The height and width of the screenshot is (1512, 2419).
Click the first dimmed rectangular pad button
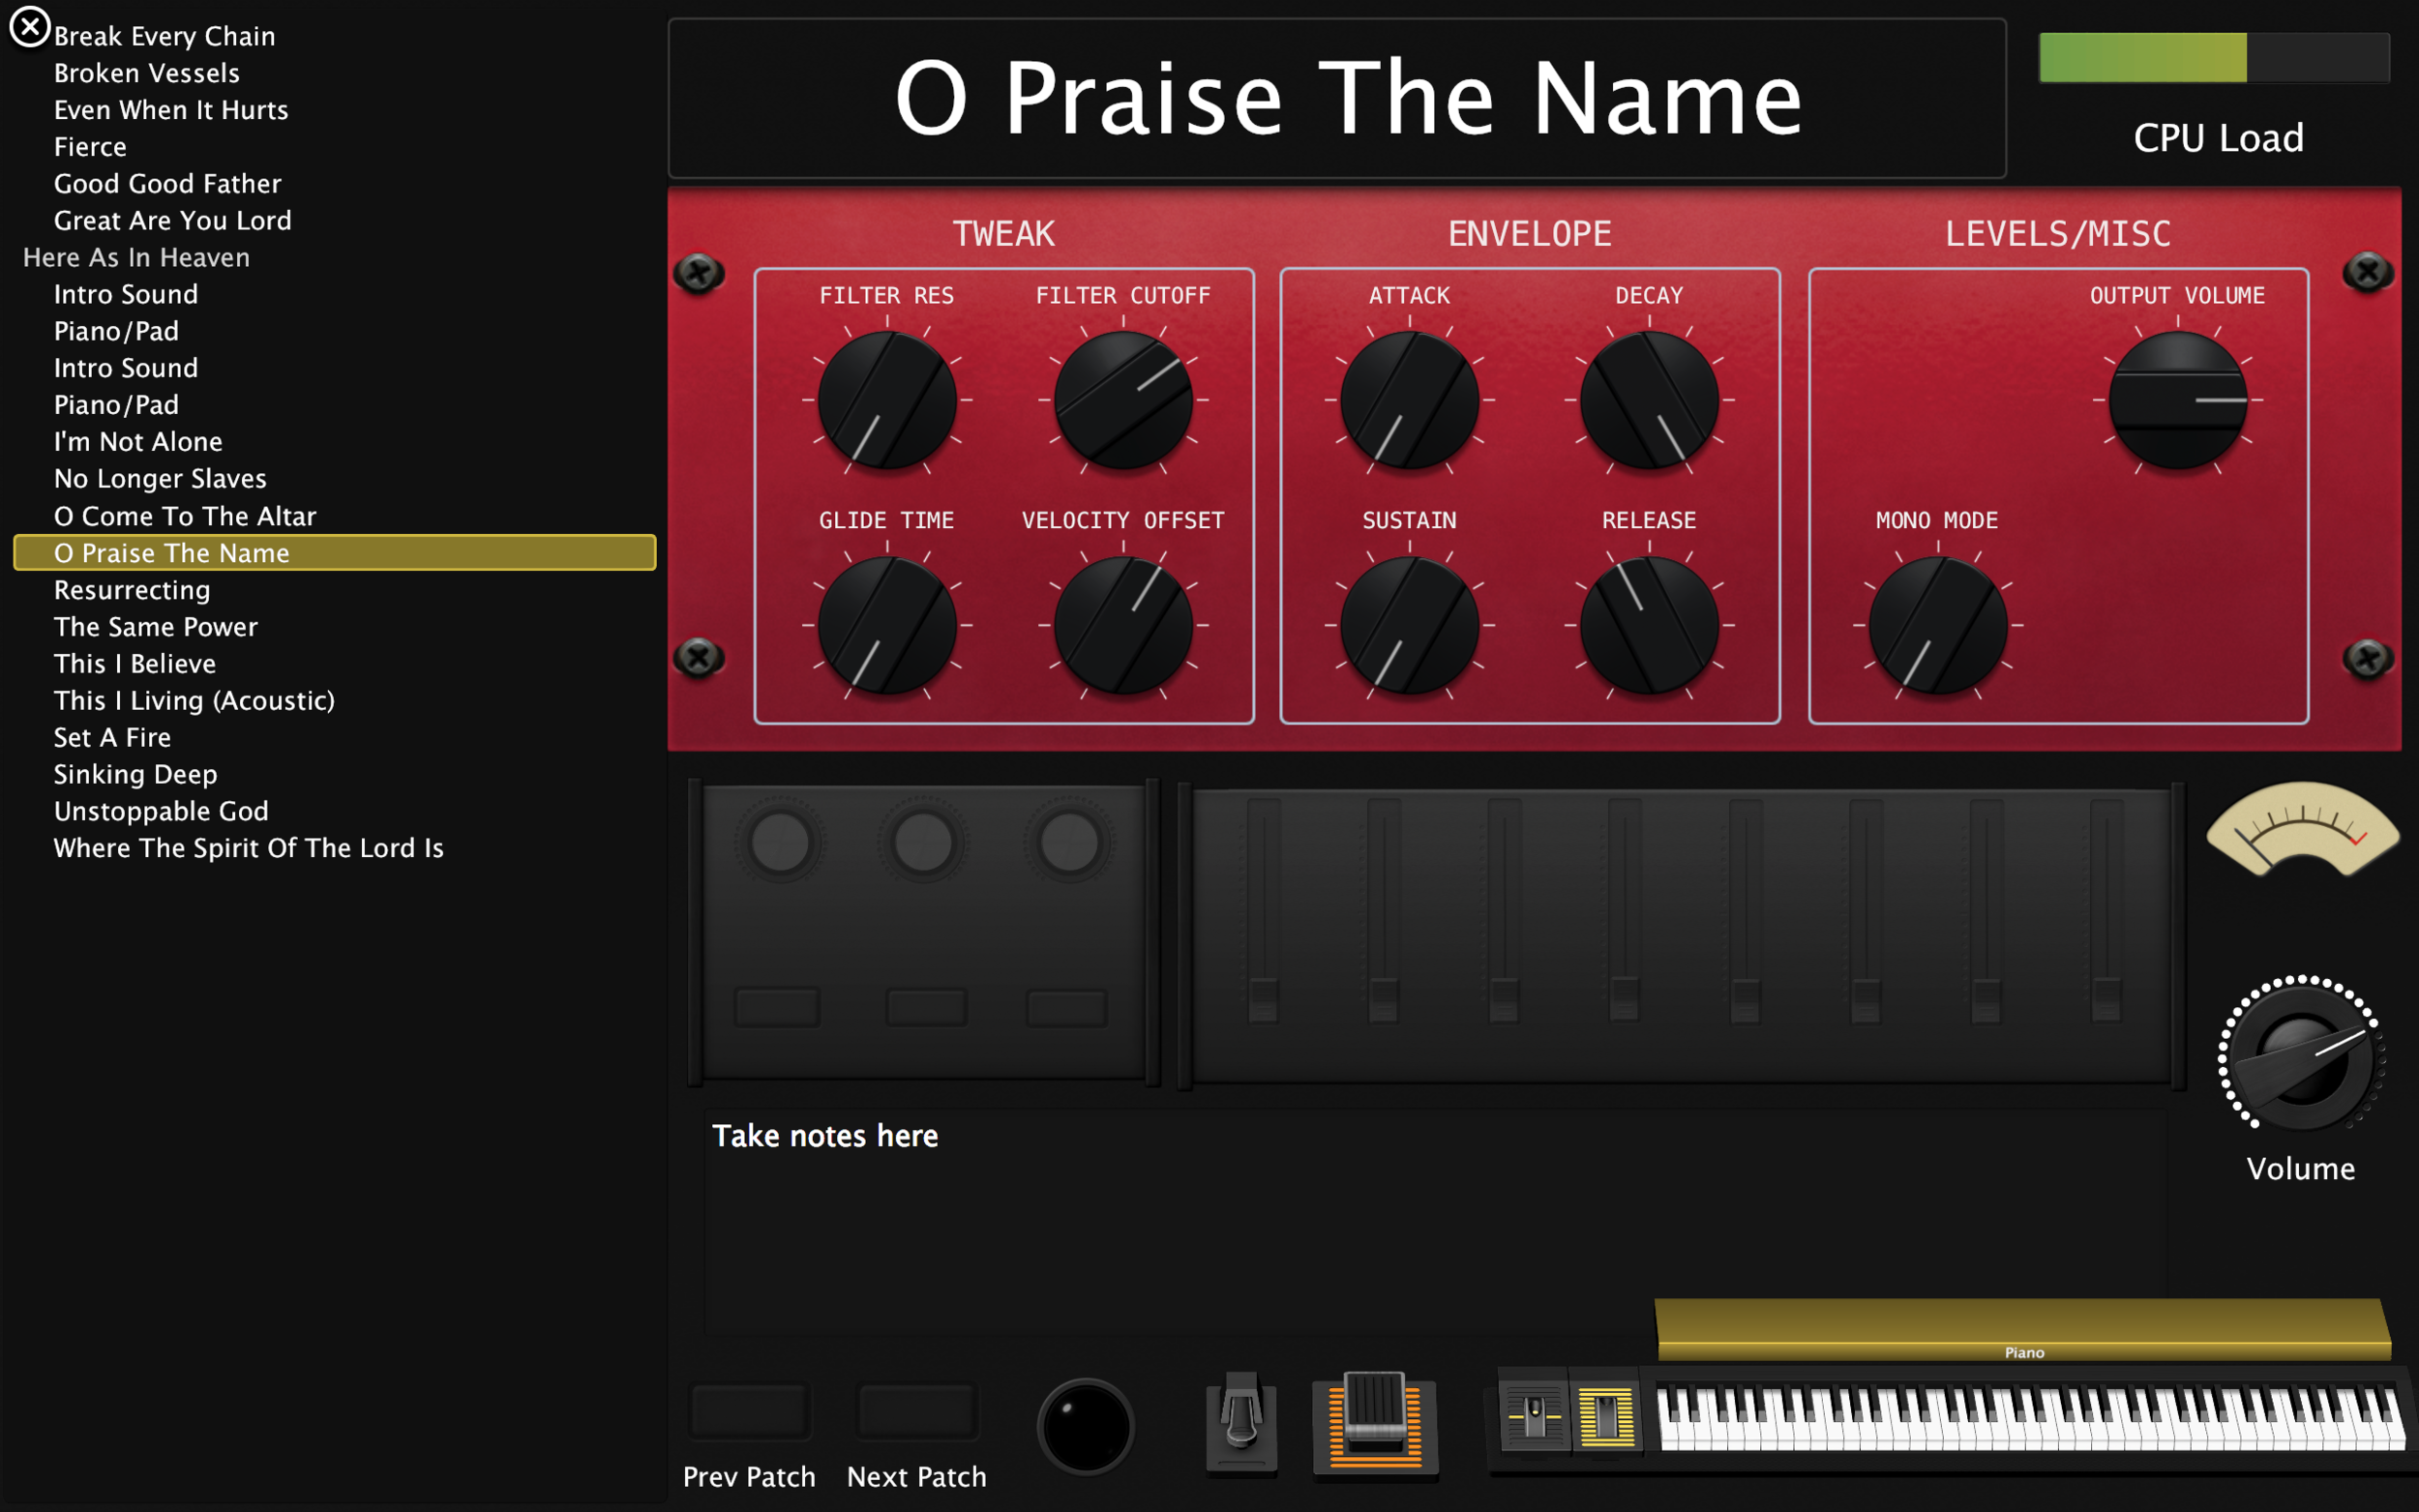click(x=777, y=1007)
